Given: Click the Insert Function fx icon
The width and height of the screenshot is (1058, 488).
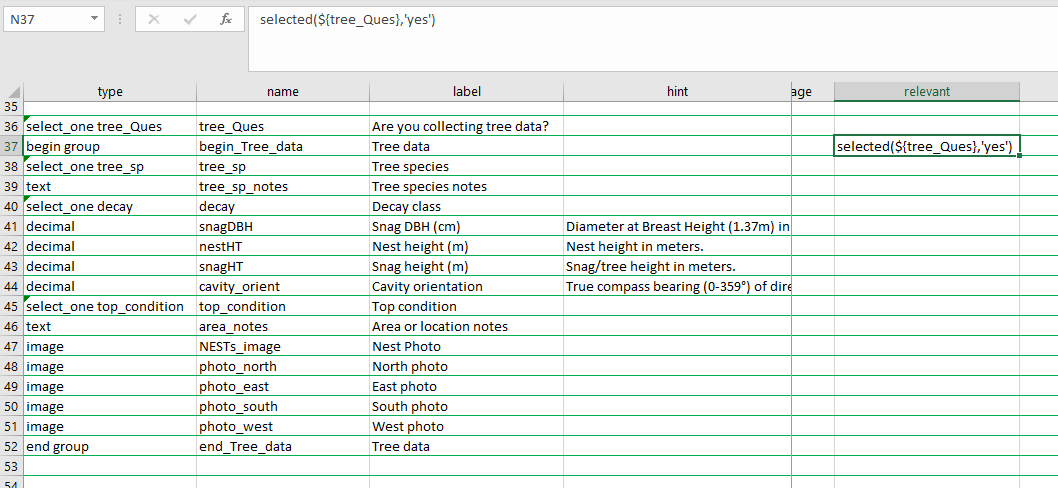Looking at the screenshot, I should click(226, 19).
